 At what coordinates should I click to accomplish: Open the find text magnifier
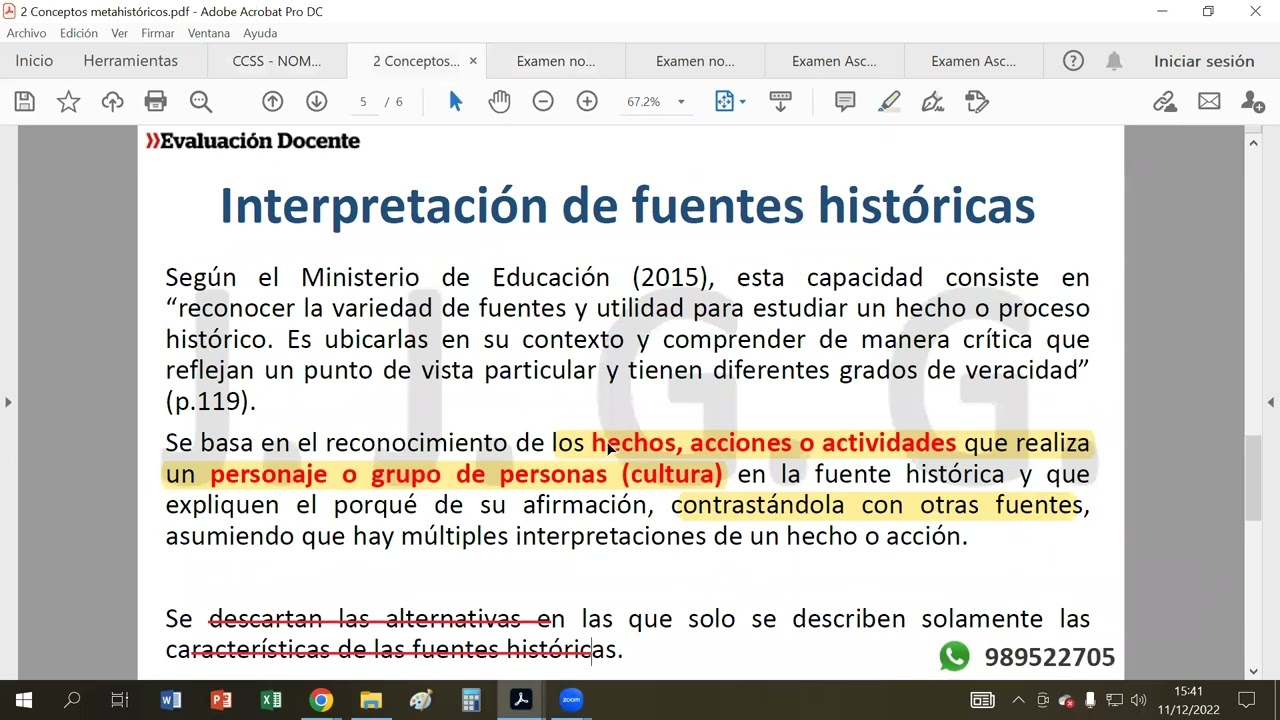(200, 101)
